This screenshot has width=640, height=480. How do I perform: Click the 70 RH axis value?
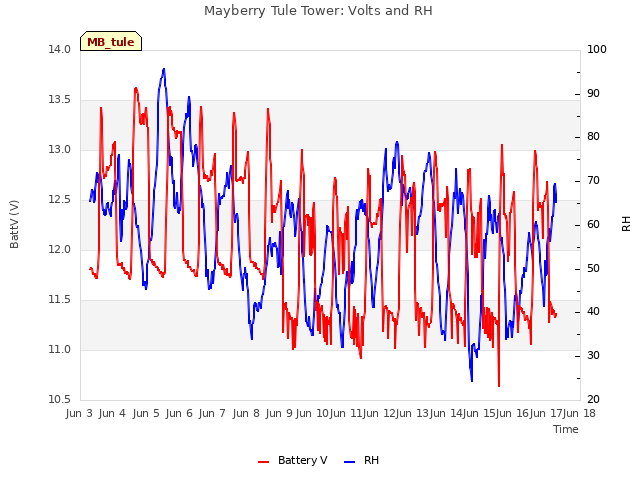(593, 180)
